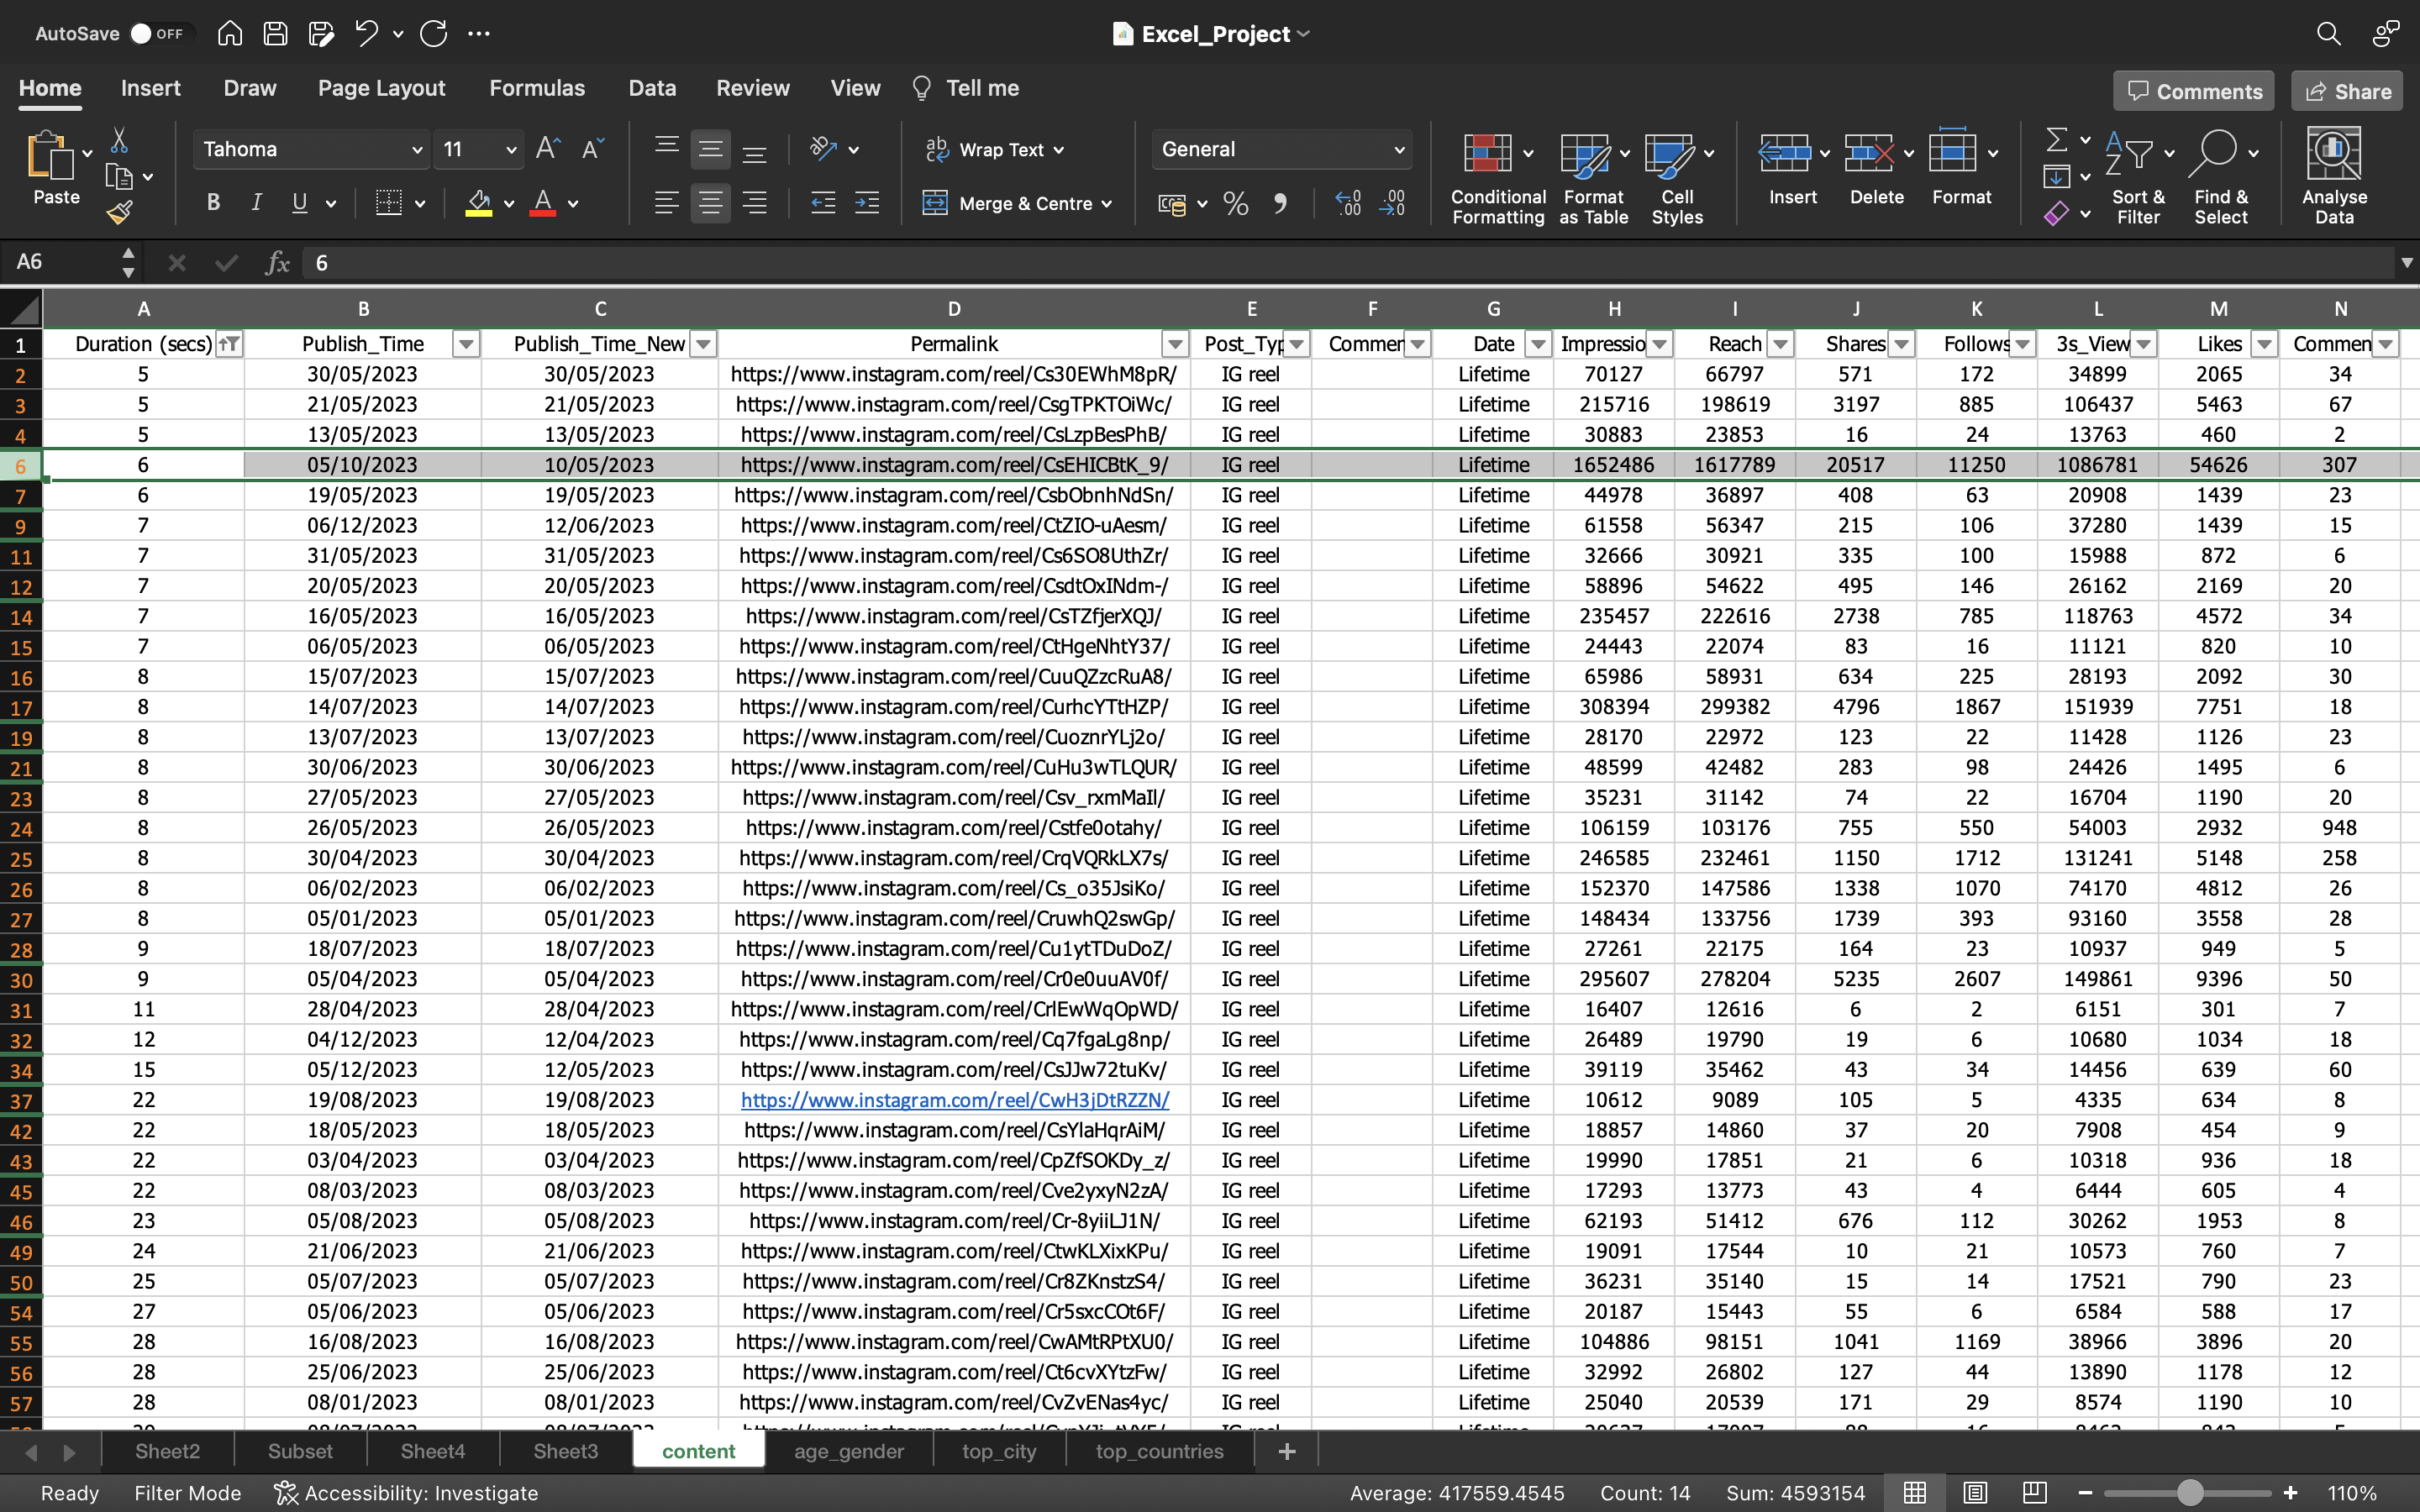Click the Undo arrow icon

click(366, 33)
